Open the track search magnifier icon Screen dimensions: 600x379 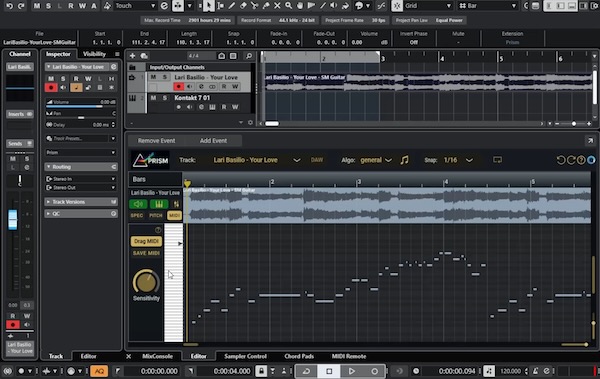point(249,56)
